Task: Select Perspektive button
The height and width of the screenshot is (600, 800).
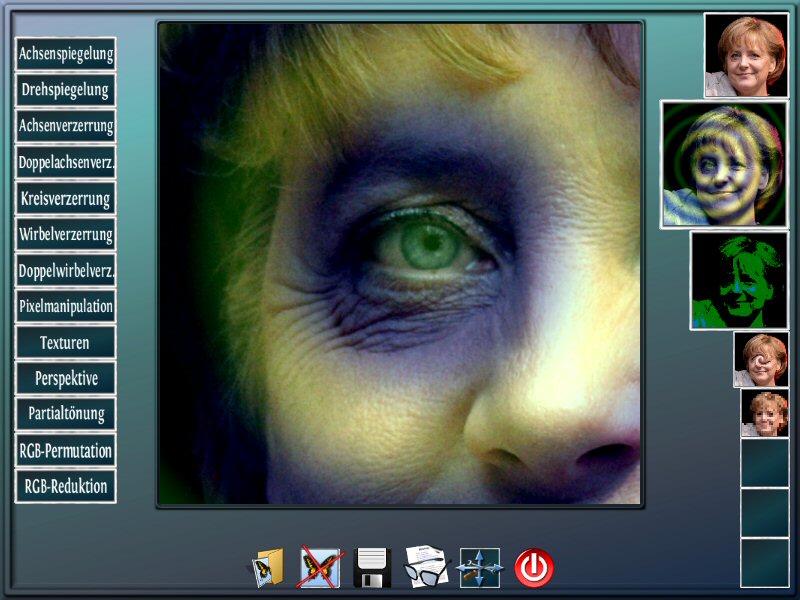Action: tap(66, 378)
